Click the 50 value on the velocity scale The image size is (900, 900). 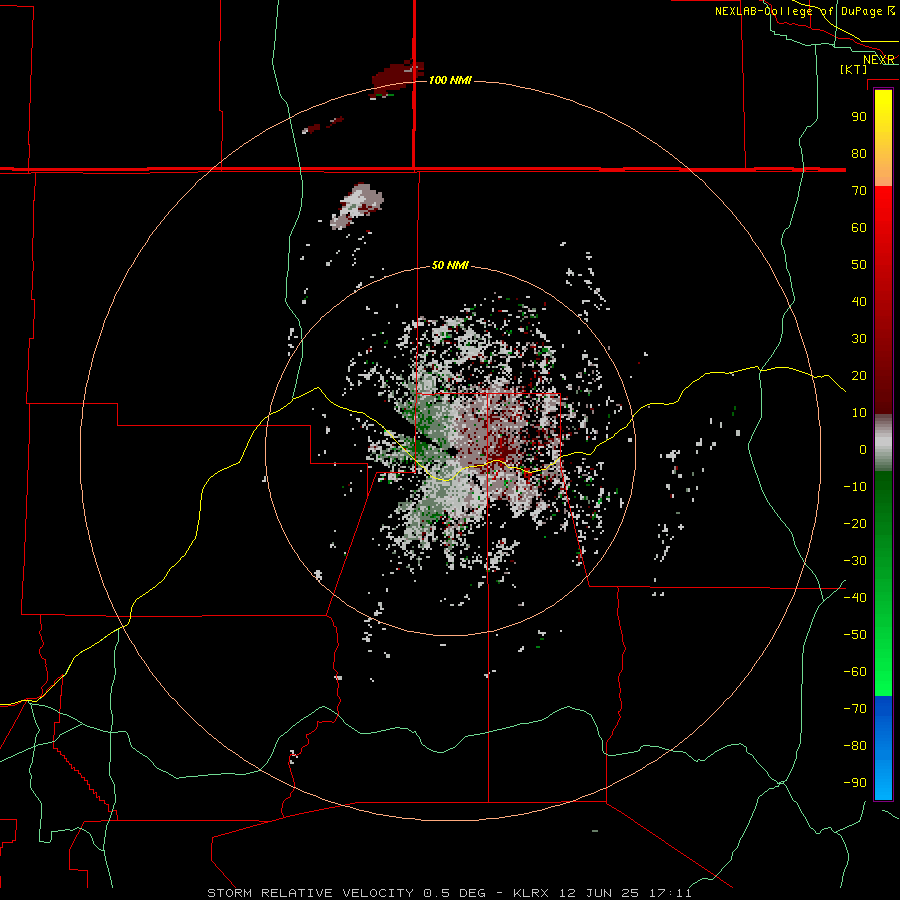point(859,265)
